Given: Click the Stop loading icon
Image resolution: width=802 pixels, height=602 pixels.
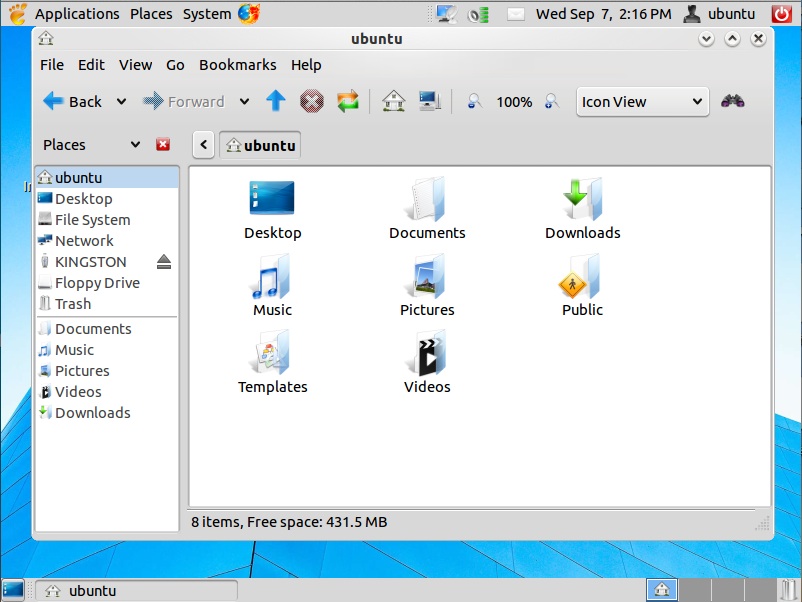Looking at the screenshot, I should (x=311, y=101).
